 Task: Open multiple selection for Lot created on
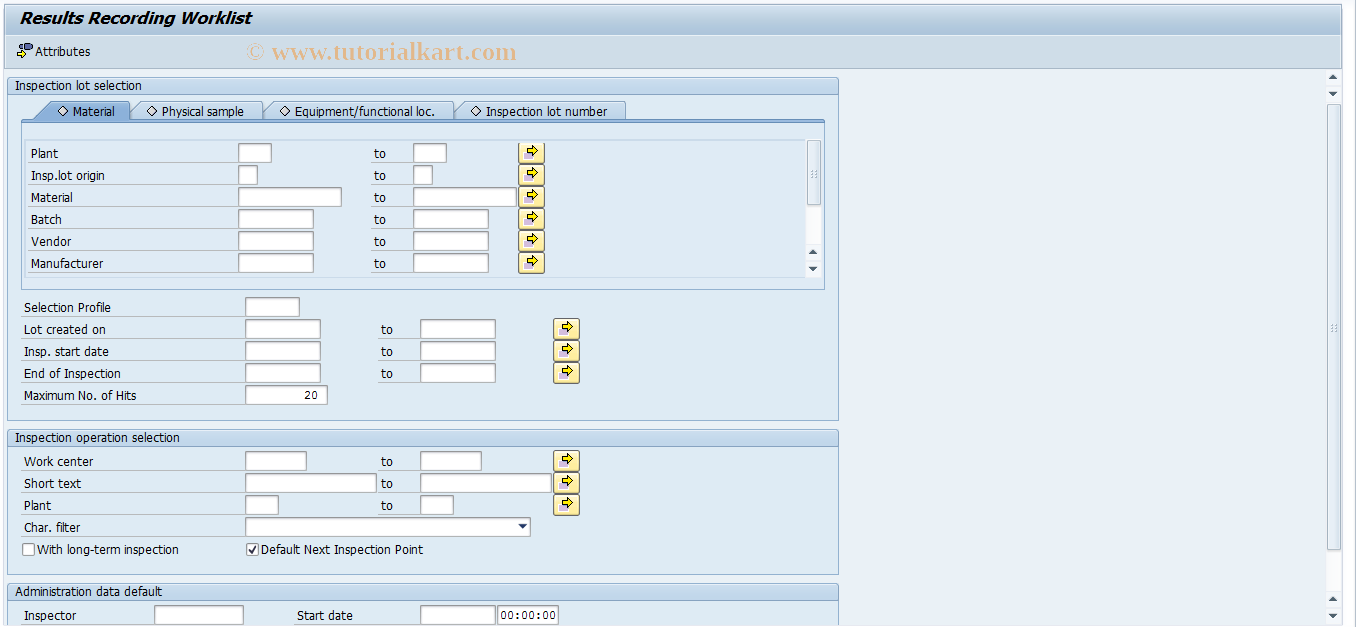tap(566, 328)
